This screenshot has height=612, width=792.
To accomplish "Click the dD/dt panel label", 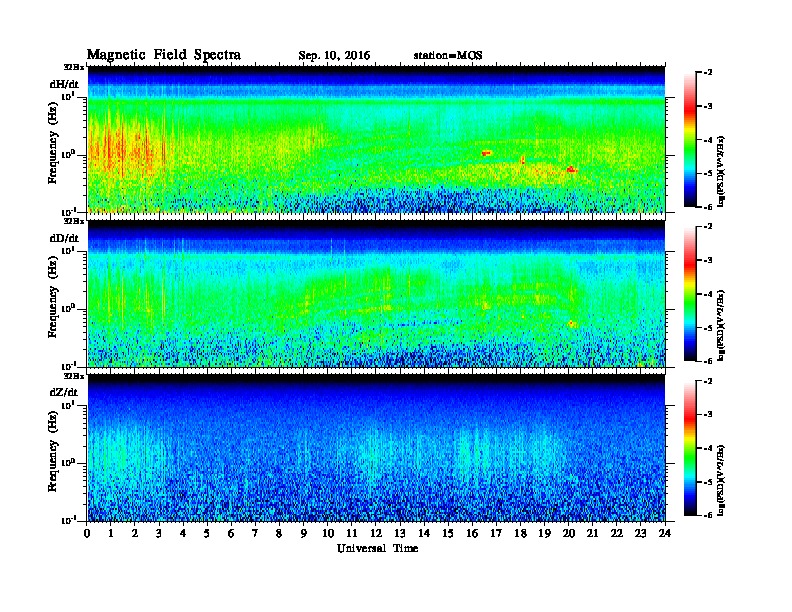I will point(64,238).
